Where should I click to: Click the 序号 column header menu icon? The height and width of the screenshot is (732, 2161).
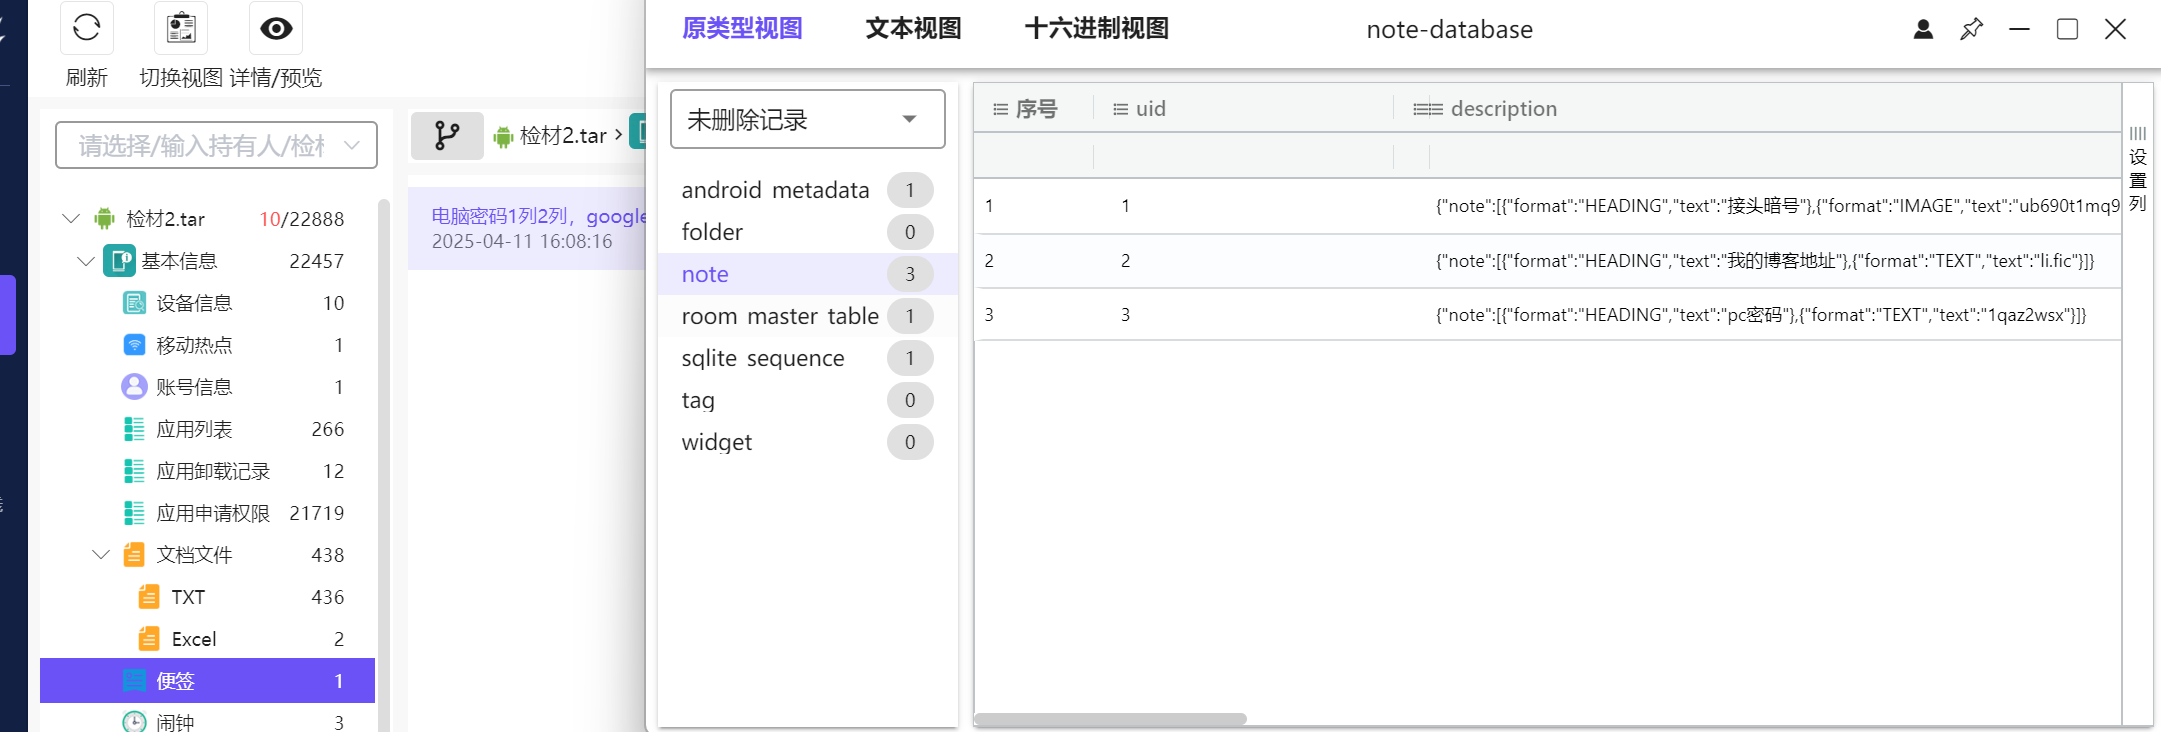[x=1000, y=109]
